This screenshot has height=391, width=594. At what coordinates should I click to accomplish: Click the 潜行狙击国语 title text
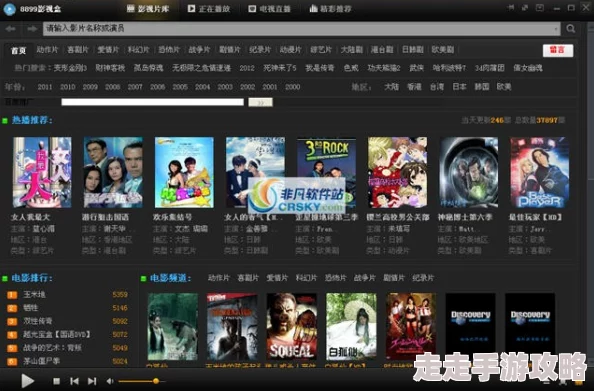click(105, 217)
